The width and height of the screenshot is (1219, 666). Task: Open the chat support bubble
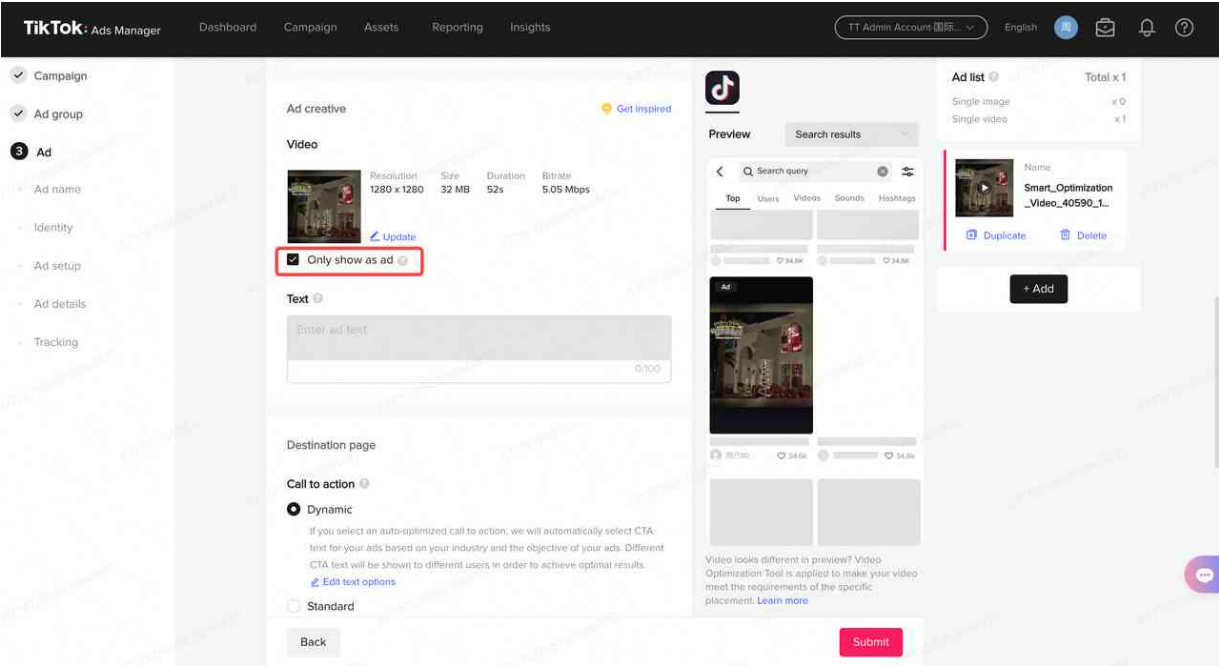coord(1203,575)
